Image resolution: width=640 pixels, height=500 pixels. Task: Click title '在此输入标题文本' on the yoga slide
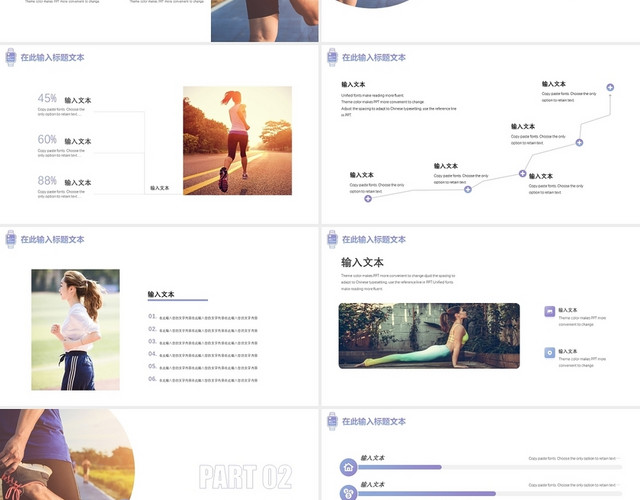374,240
